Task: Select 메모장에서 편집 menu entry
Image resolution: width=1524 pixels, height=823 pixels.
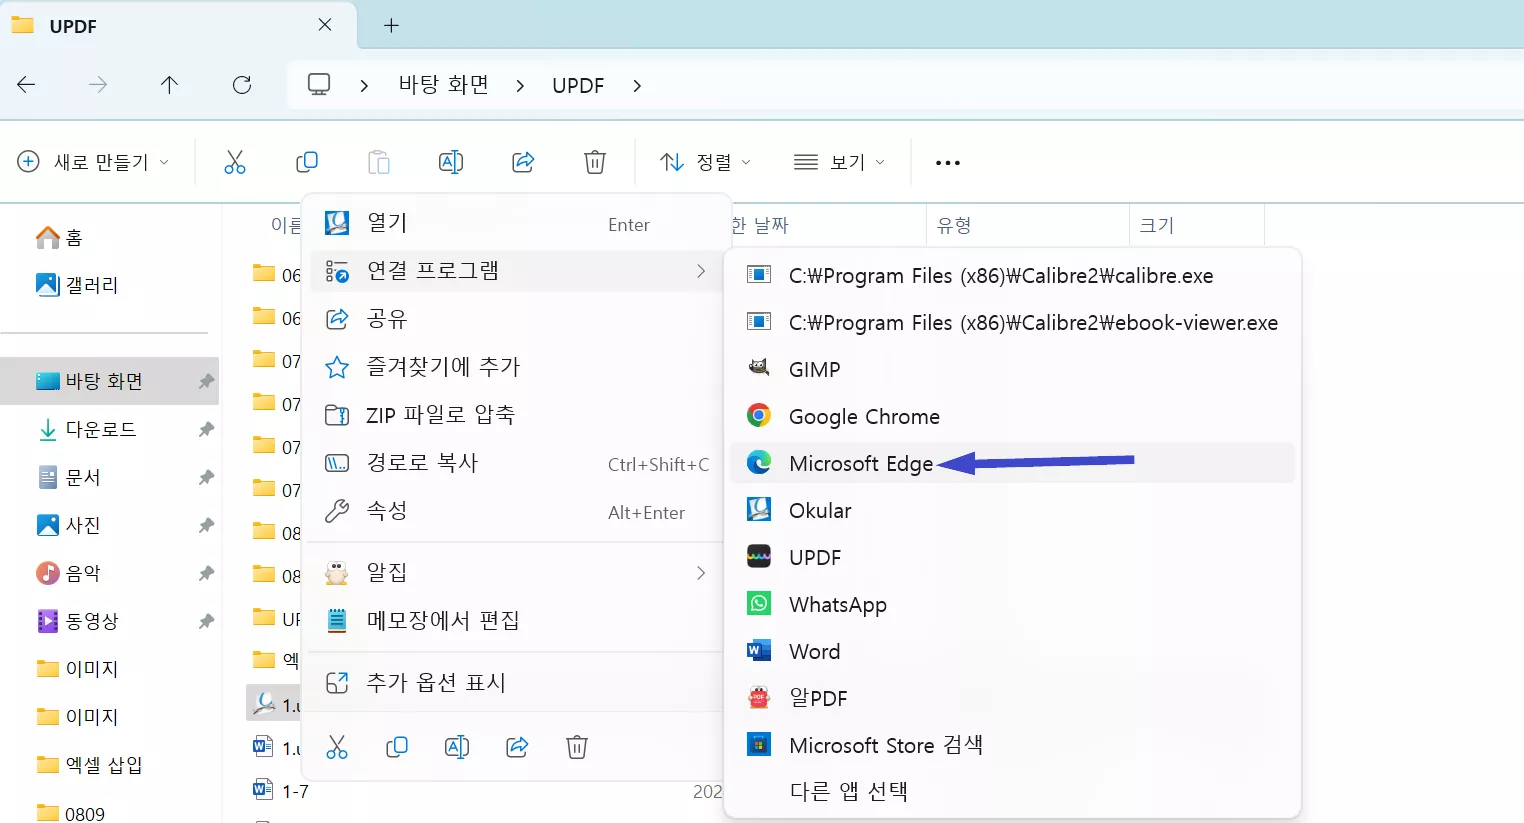Action: pos(517,621)
